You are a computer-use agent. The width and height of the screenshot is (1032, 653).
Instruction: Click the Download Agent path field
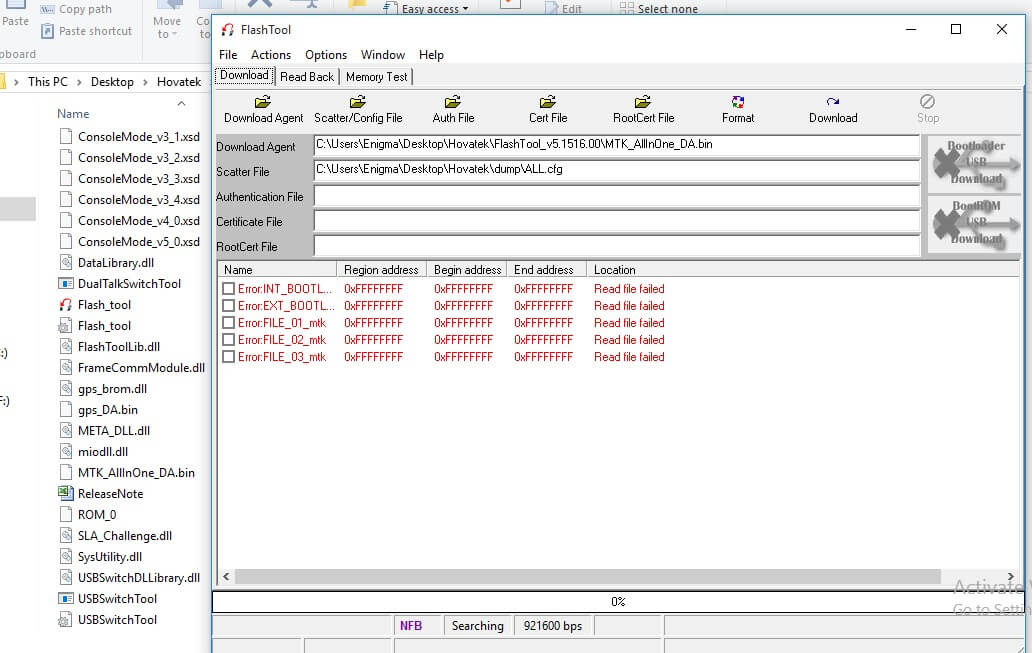616,145
